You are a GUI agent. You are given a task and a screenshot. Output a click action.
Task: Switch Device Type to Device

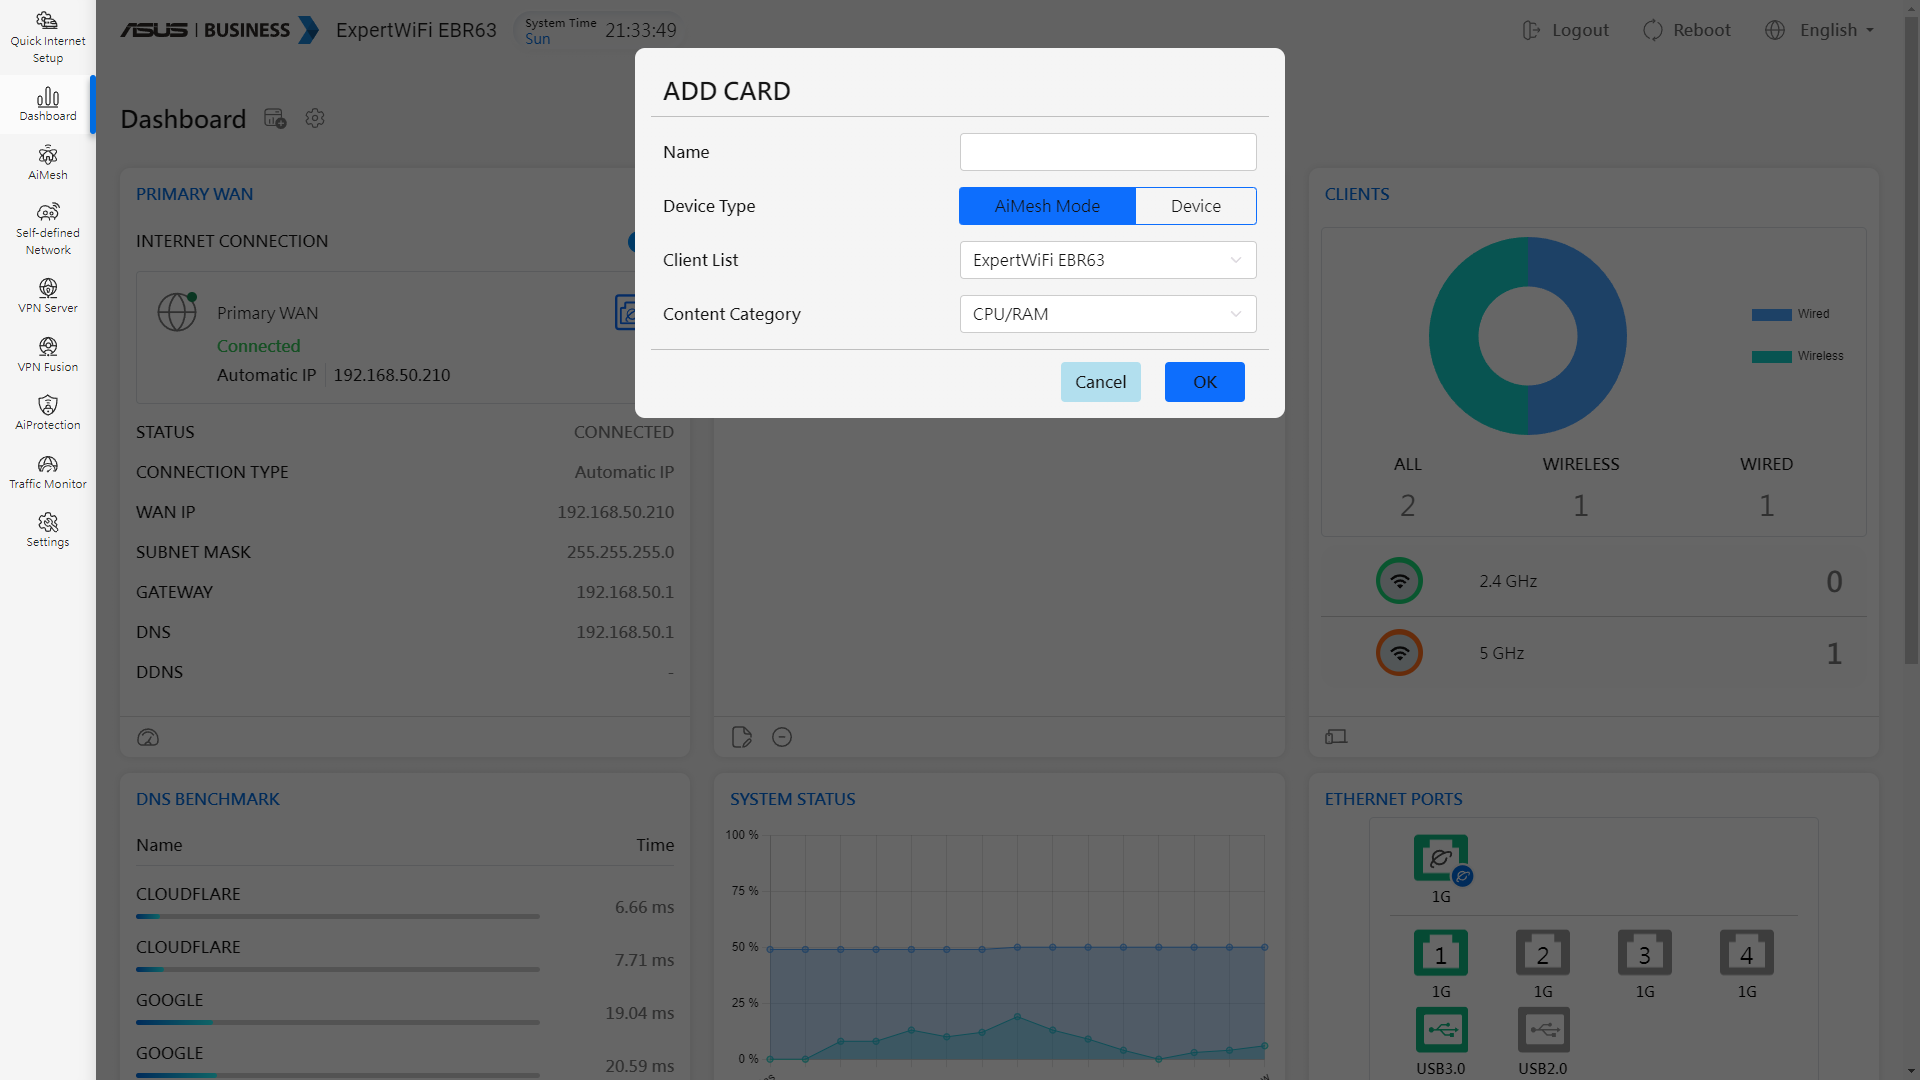pos(1195,206)
